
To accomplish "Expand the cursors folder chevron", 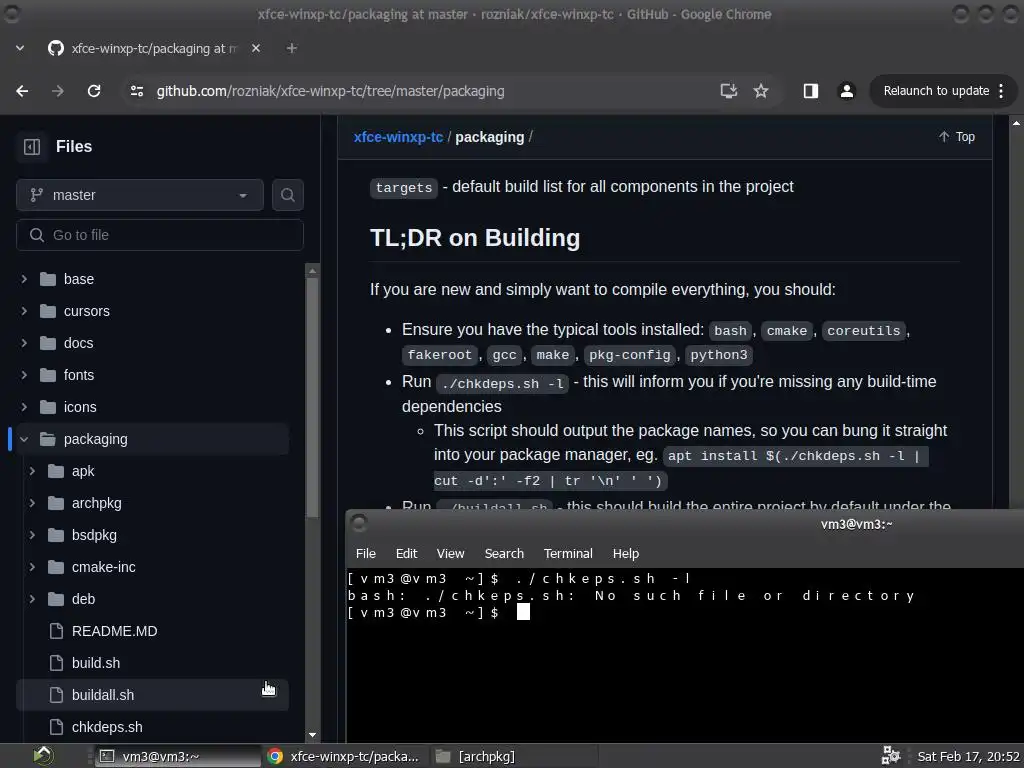I will [24, 311].
